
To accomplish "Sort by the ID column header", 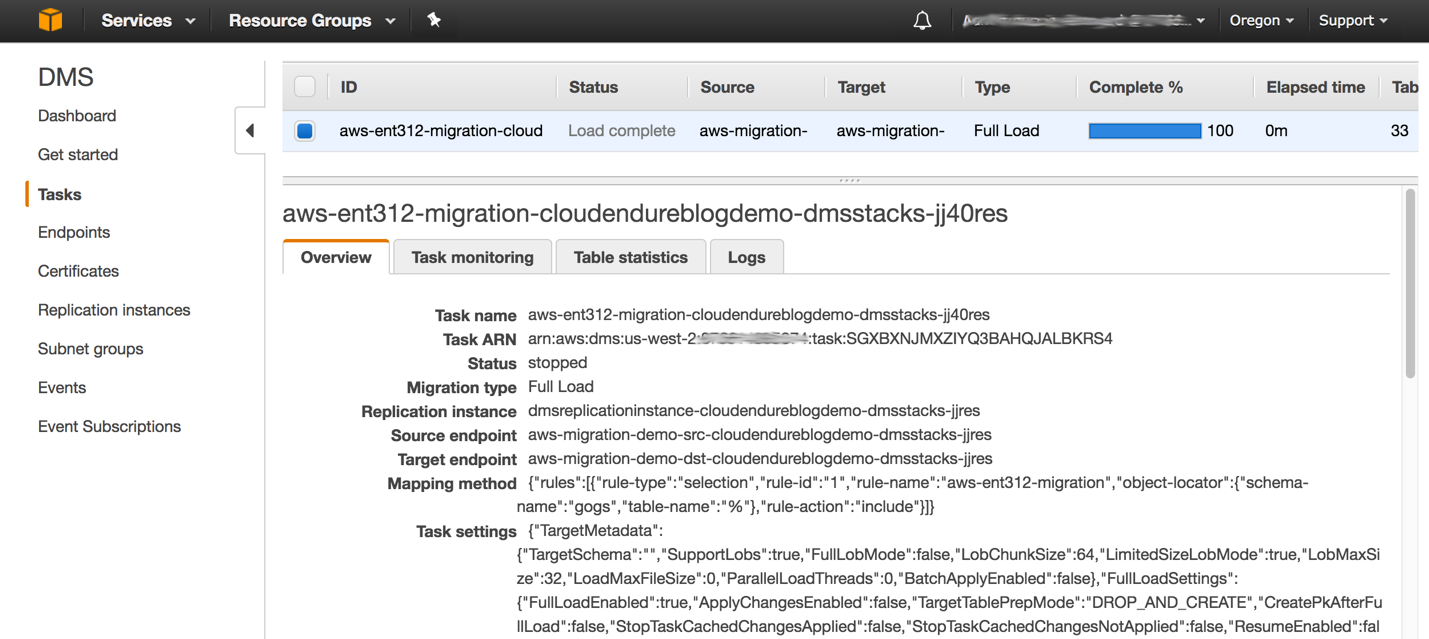I will pos(348,87).
